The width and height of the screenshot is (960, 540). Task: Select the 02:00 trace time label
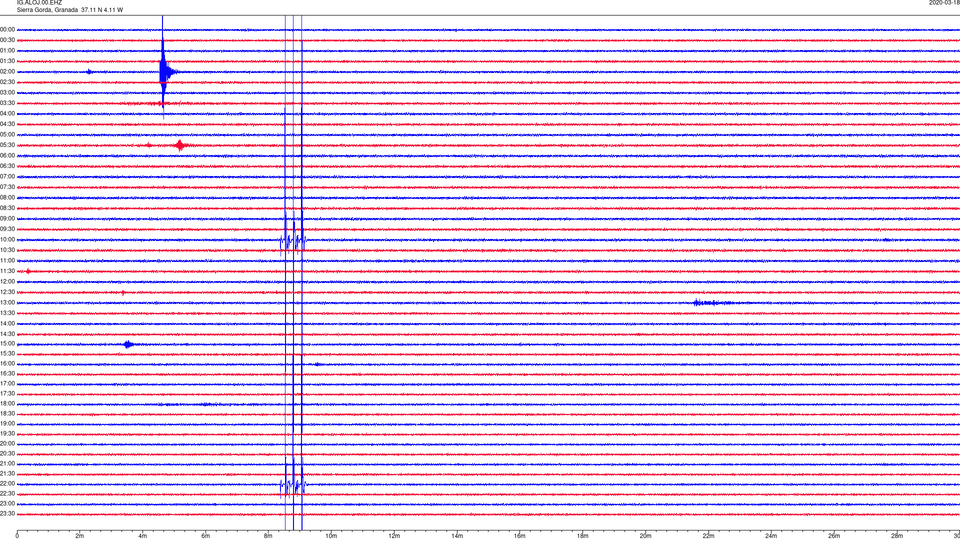[x=7, y=72]
